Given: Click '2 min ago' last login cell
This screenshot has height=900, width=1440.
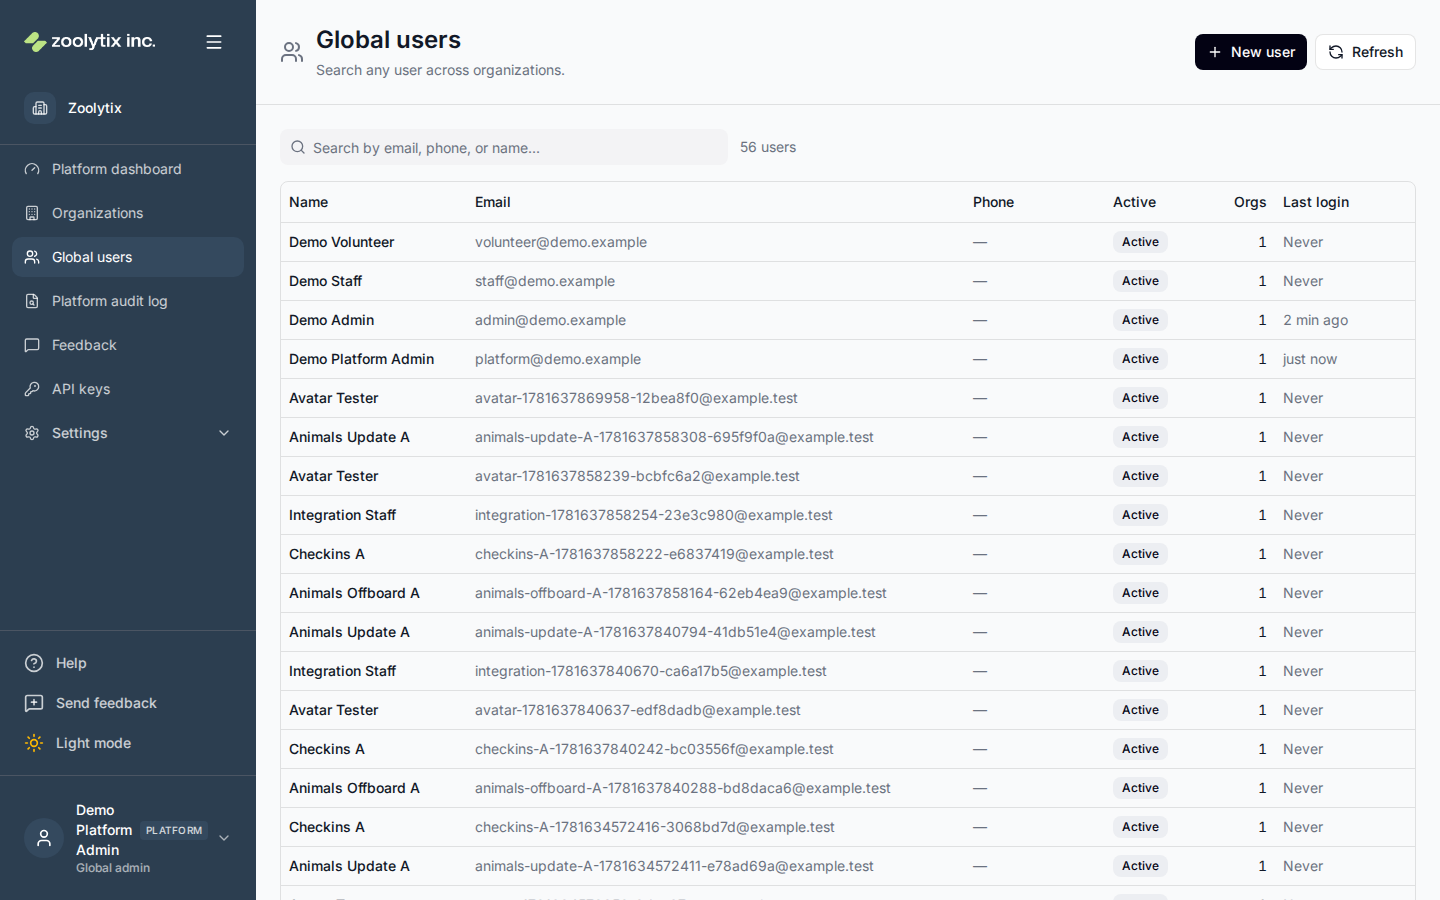Looking at the screenshot, I should click(1315, 320).
